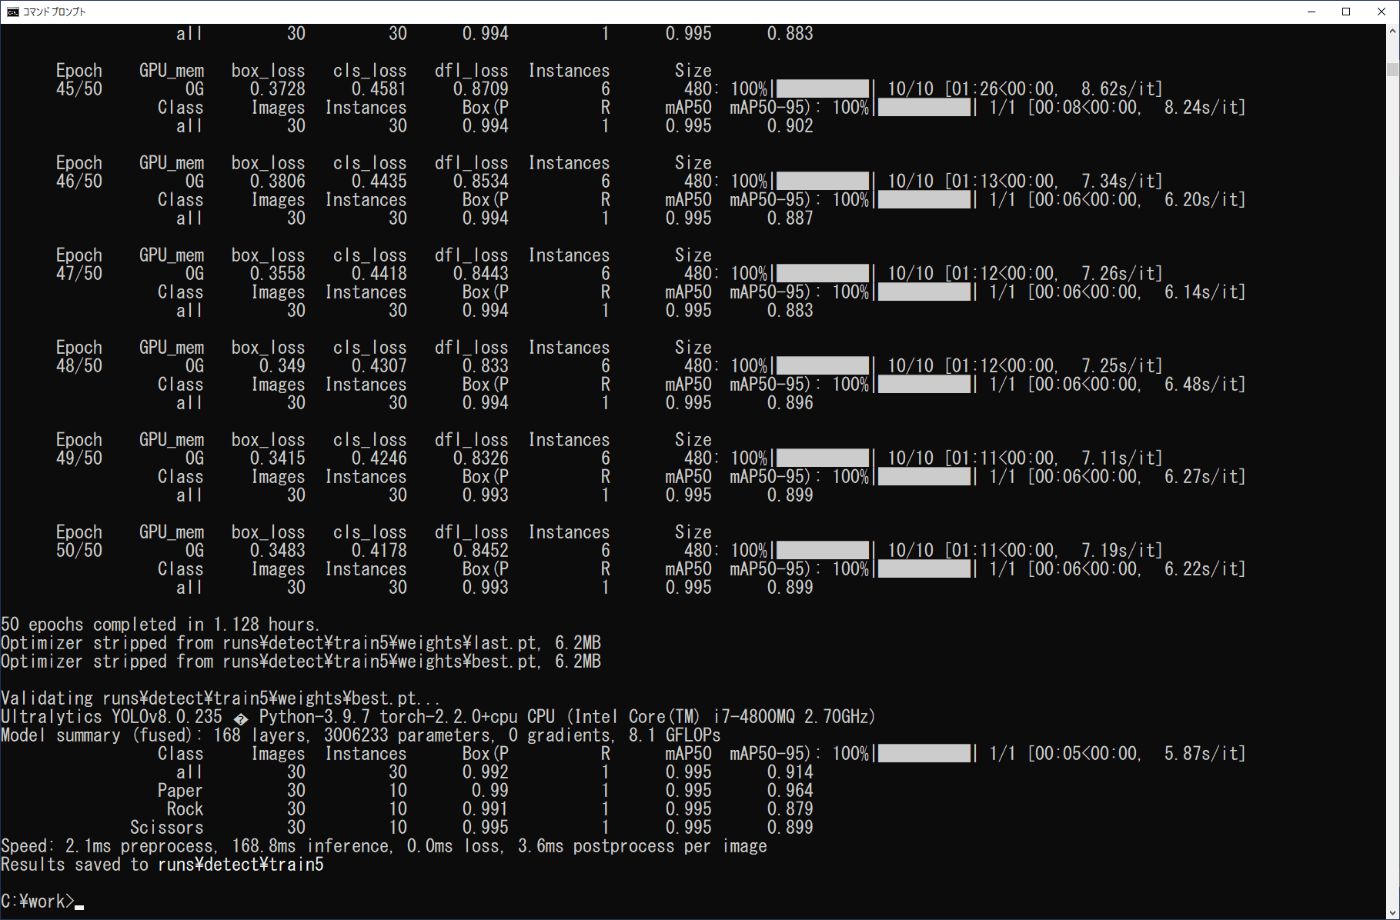This screenshot has width=1400, height=920.
Task: Click box_loss value 0.3728
Action: click(278, 89)
